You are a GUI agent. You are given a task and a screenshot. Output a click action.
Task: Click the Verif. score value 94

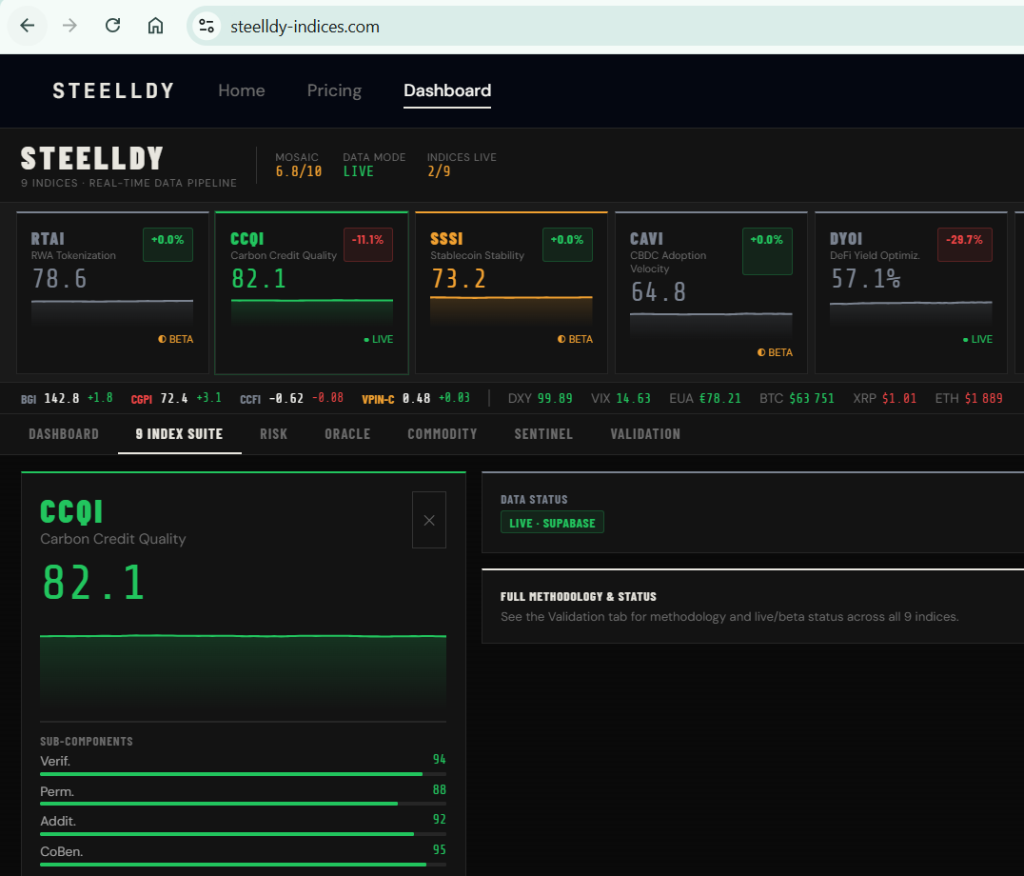(x=440, y=759)
